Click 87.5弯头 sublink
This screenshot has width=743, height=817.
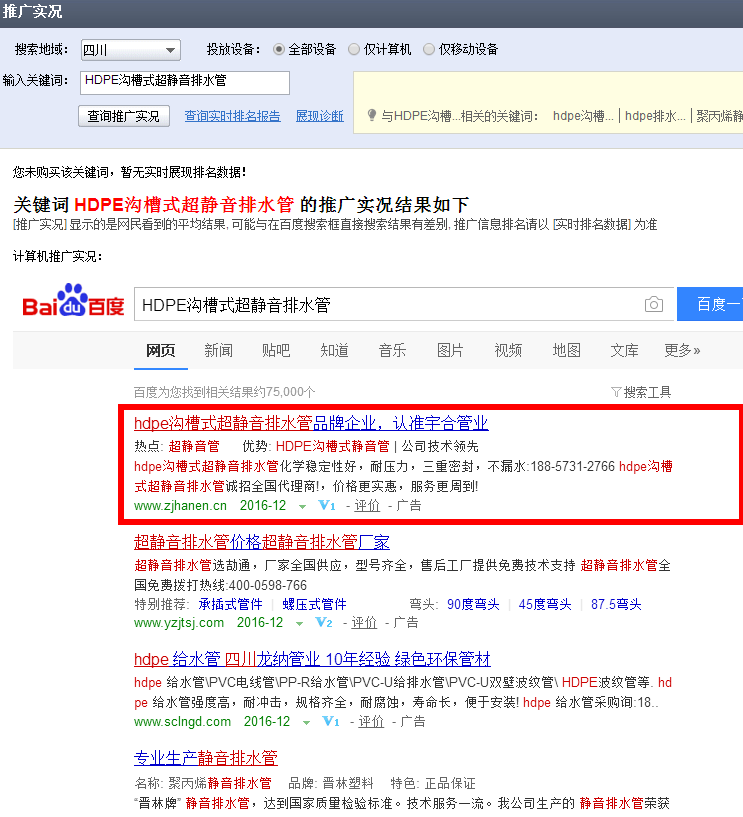coord(616,604)
